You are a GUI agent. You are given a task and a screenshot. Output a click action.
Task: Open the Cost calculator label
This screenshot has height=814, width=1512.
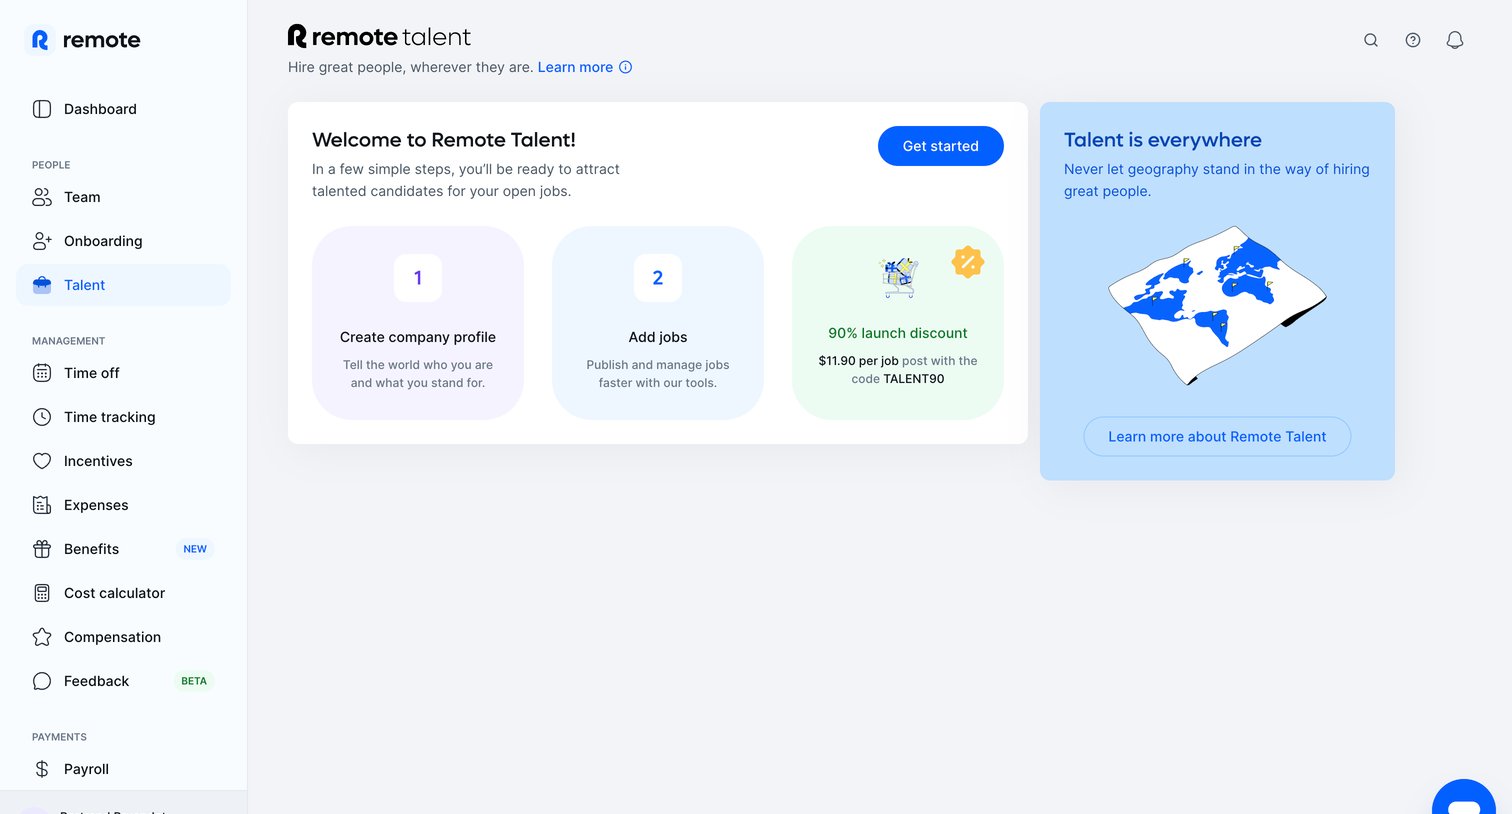coord(115,593)
